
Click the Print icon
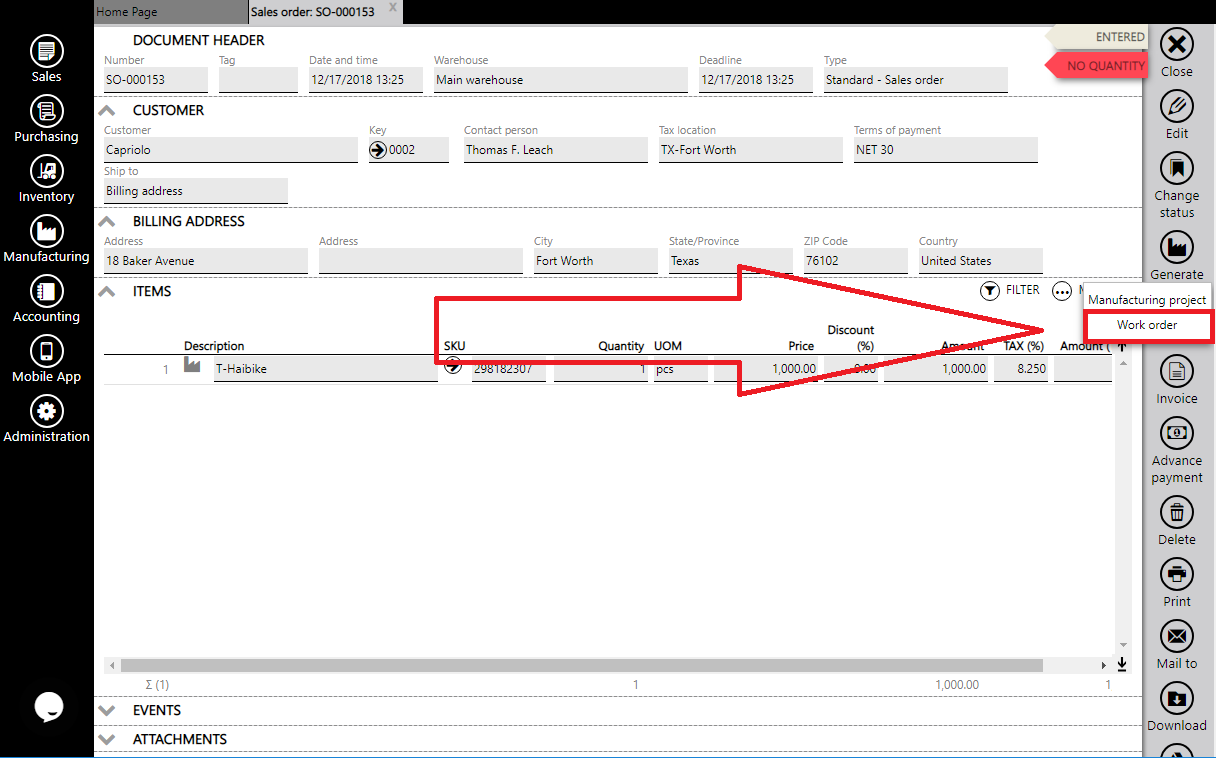tap(1176, 574)
